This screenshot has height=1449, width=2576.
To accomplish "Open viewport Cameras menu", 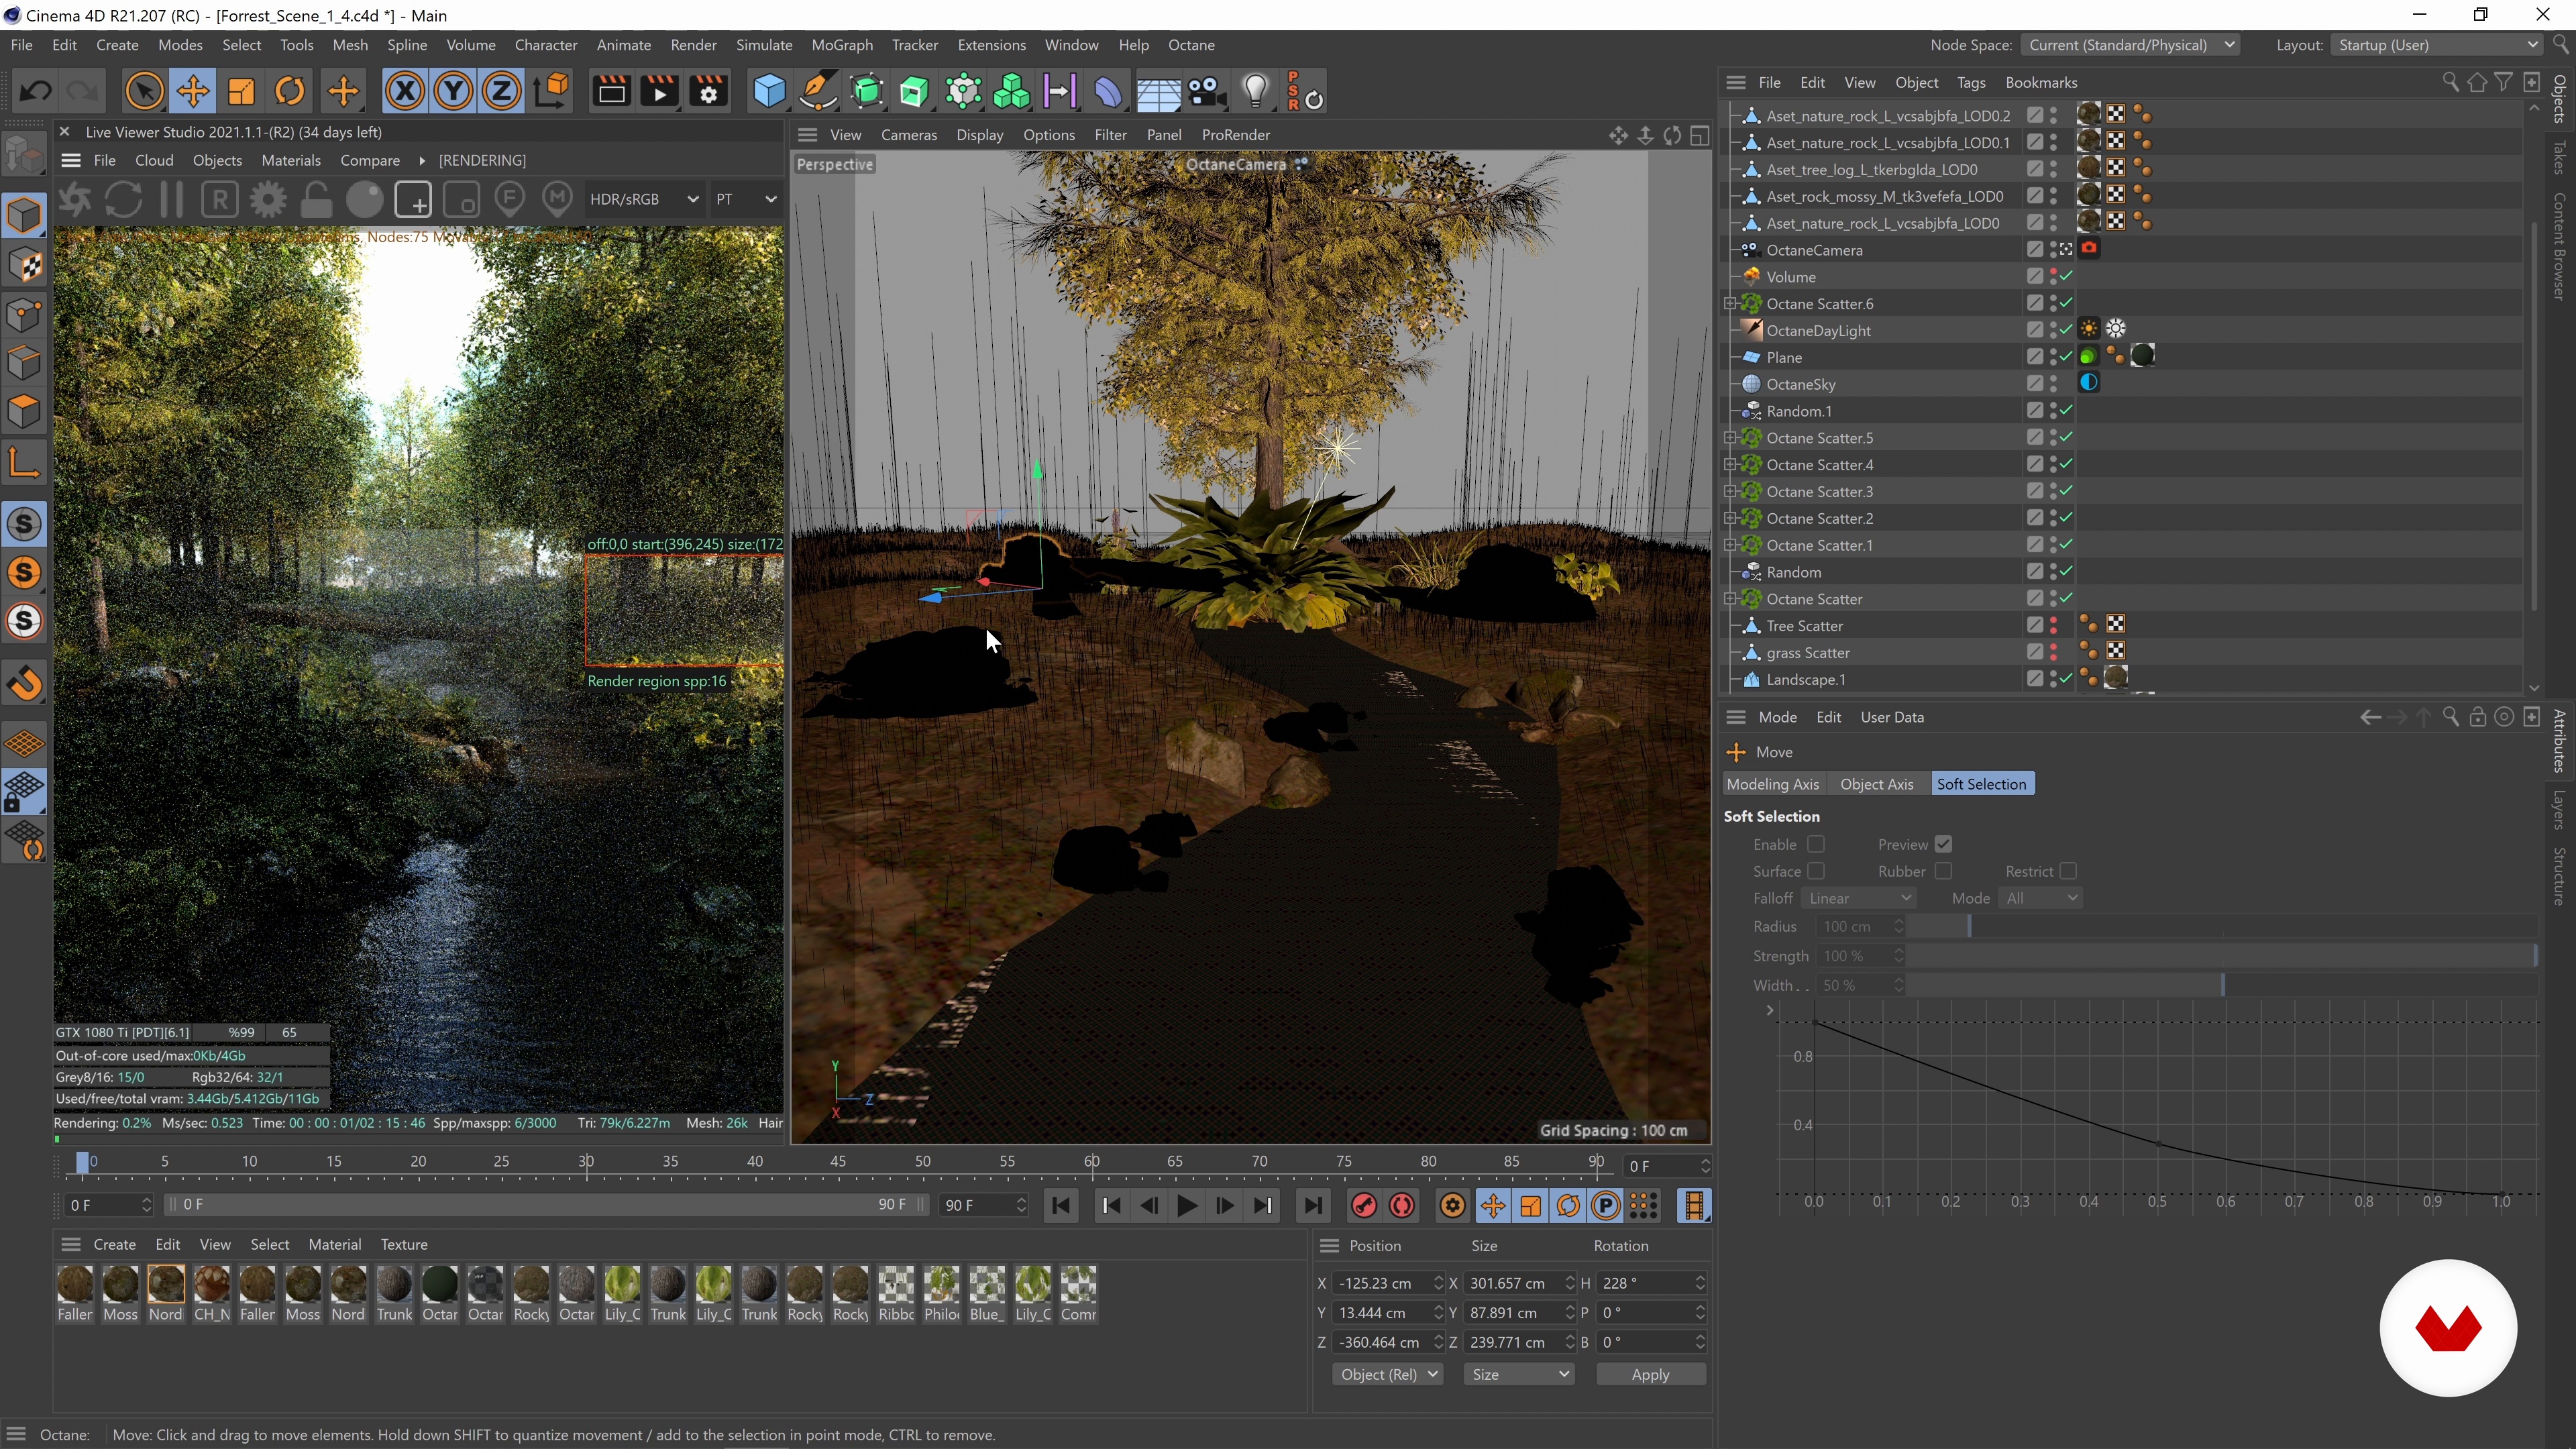I will pos(908,135).
